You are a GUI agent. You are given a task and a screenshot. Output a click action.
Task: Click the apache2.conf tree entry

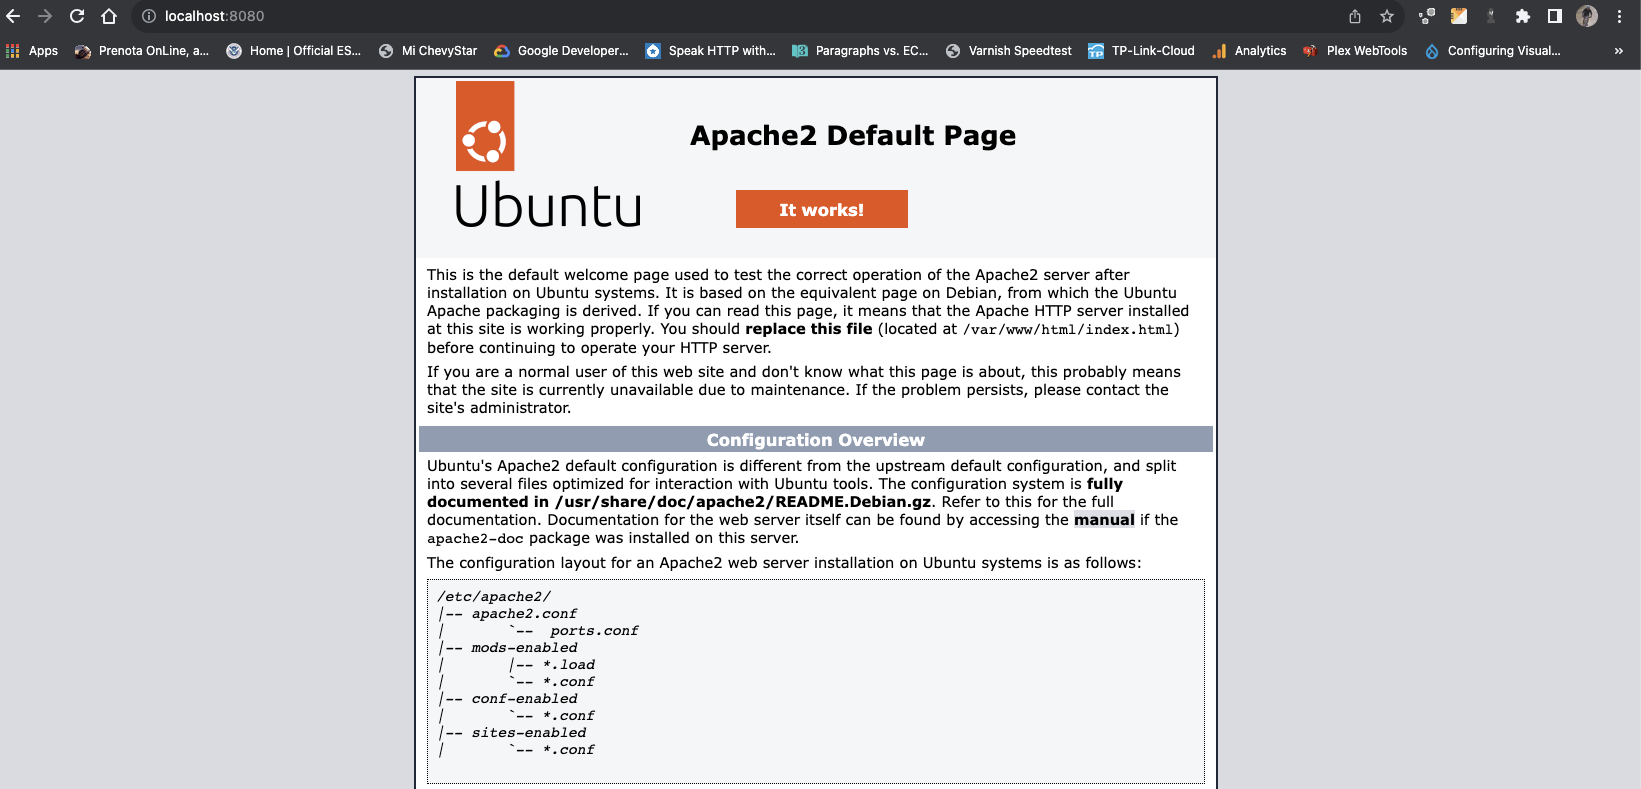click(524, 614)
